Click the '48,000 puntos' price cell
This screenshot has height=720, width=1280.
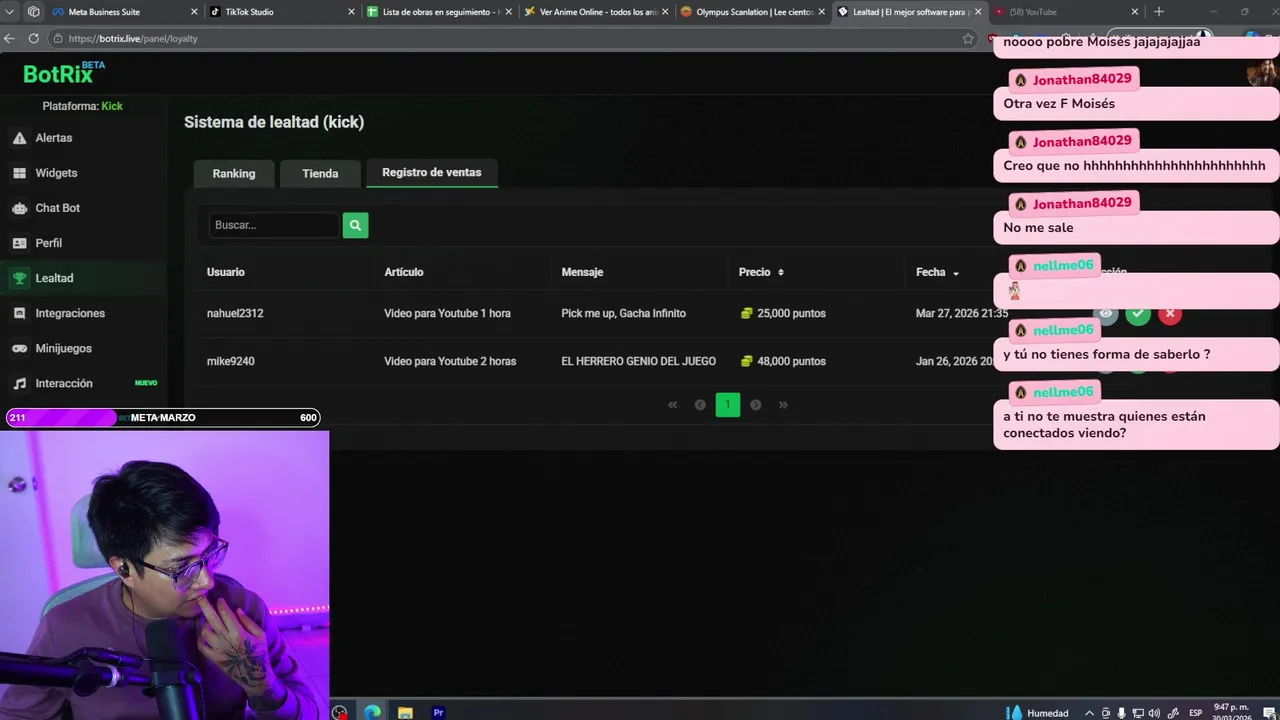click(783, 361)
